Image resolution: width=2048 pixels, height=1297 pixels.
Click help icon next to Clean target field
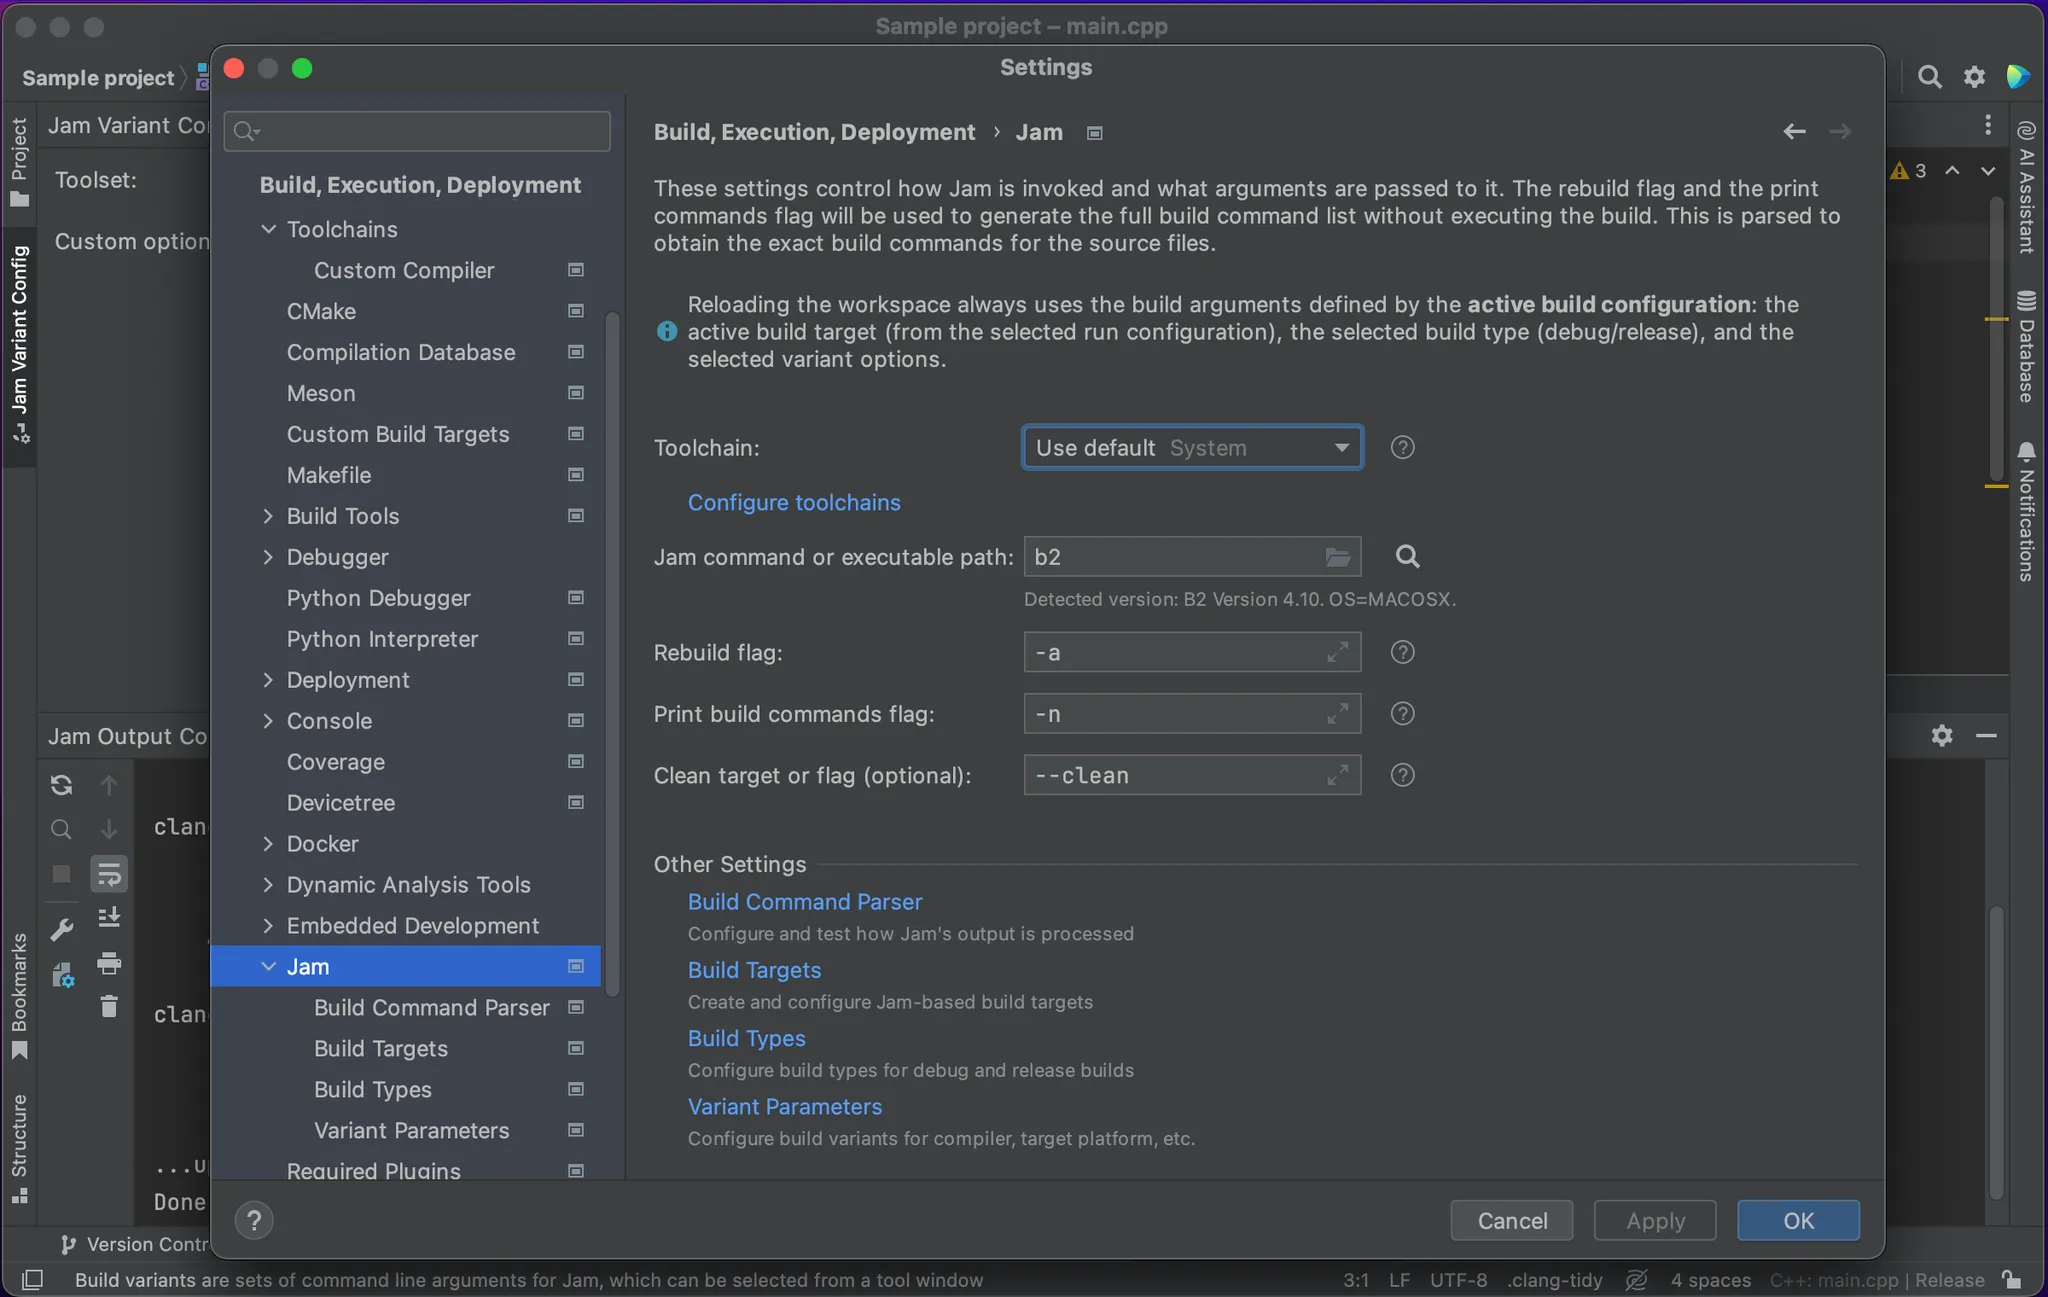[1402, 775]
